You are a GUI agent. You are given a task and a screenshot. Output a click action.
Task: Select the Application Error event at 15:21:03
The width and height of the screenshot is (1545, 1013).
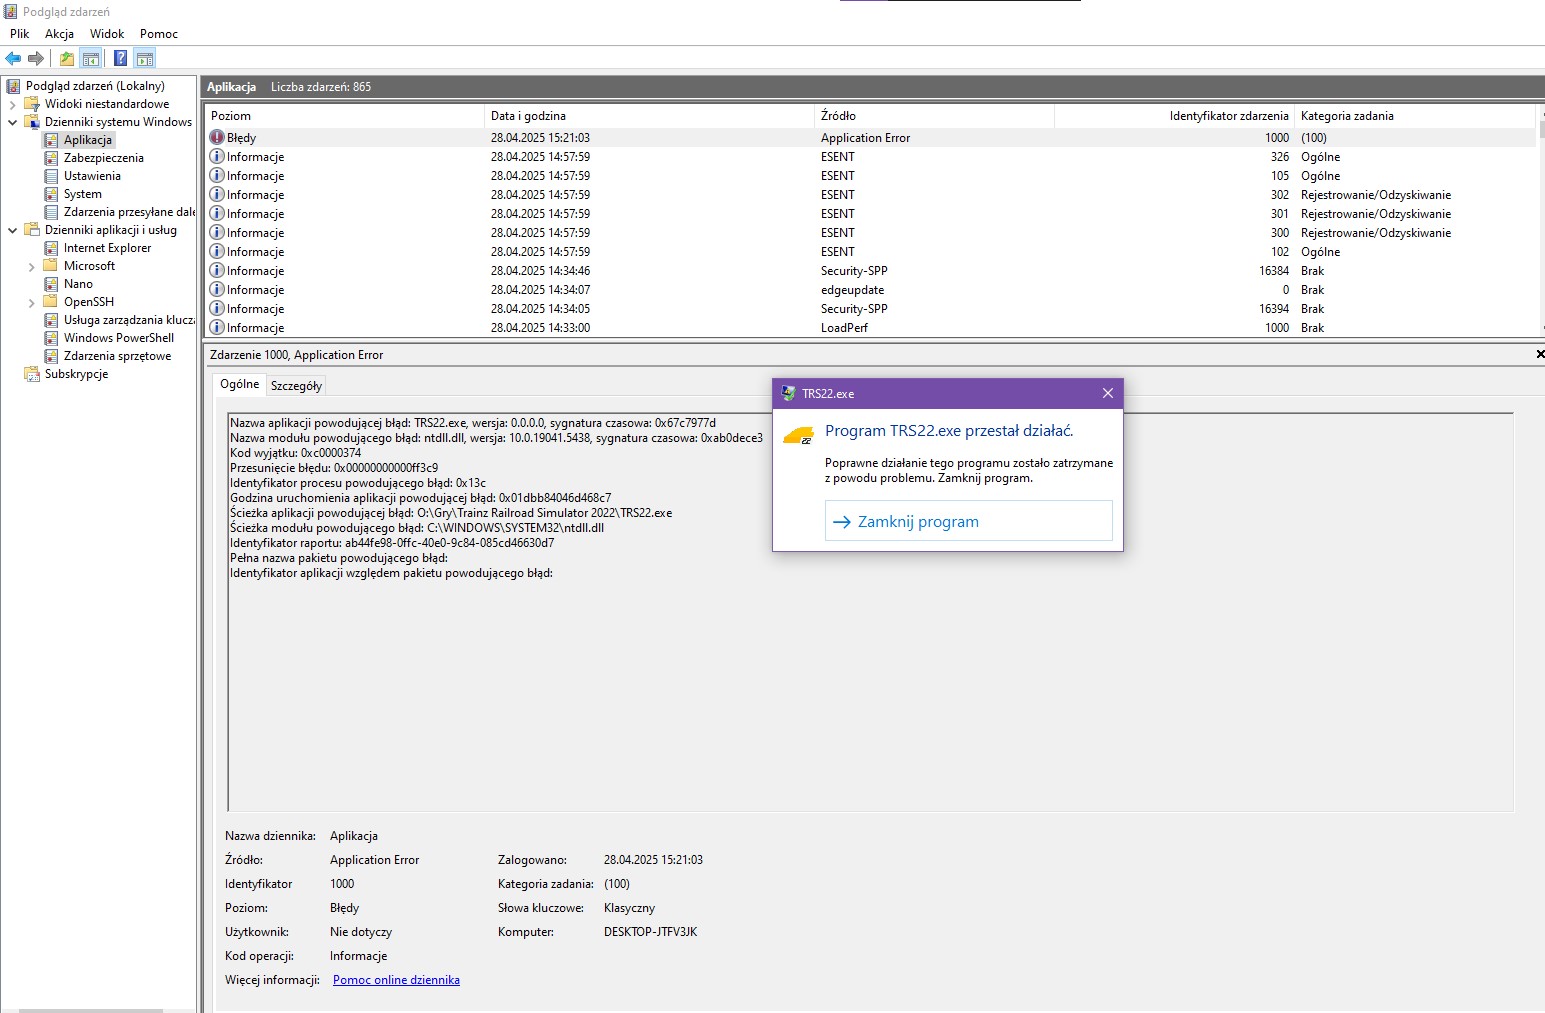click(x=870, y=138)
